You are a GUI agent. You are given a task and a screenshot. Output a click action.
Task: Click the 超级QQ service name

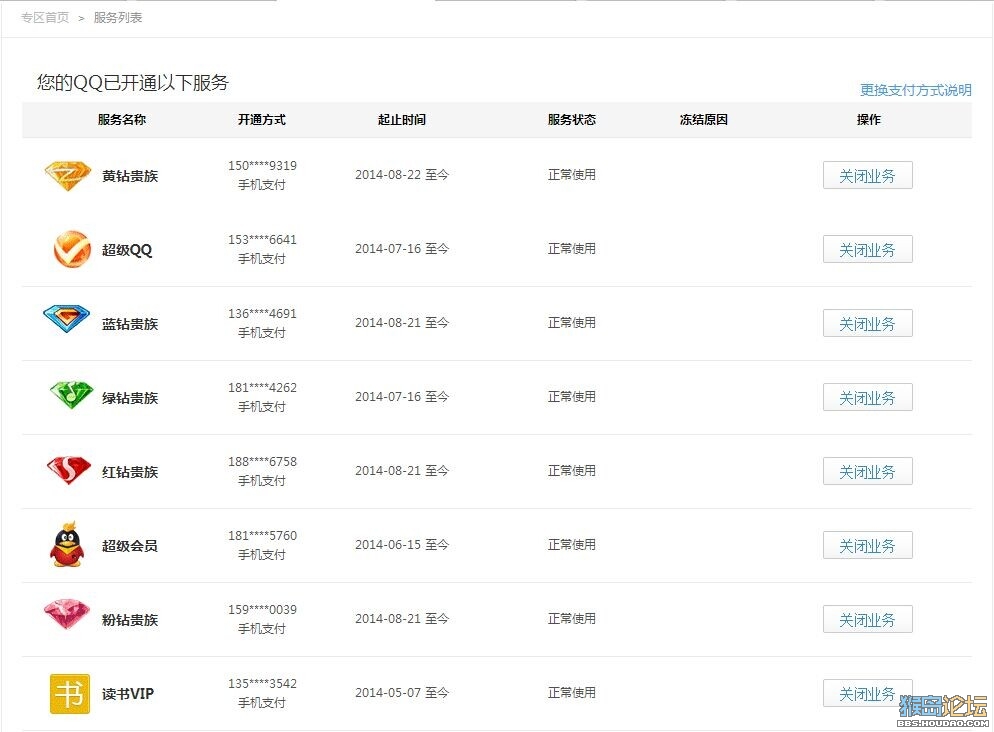127,250
